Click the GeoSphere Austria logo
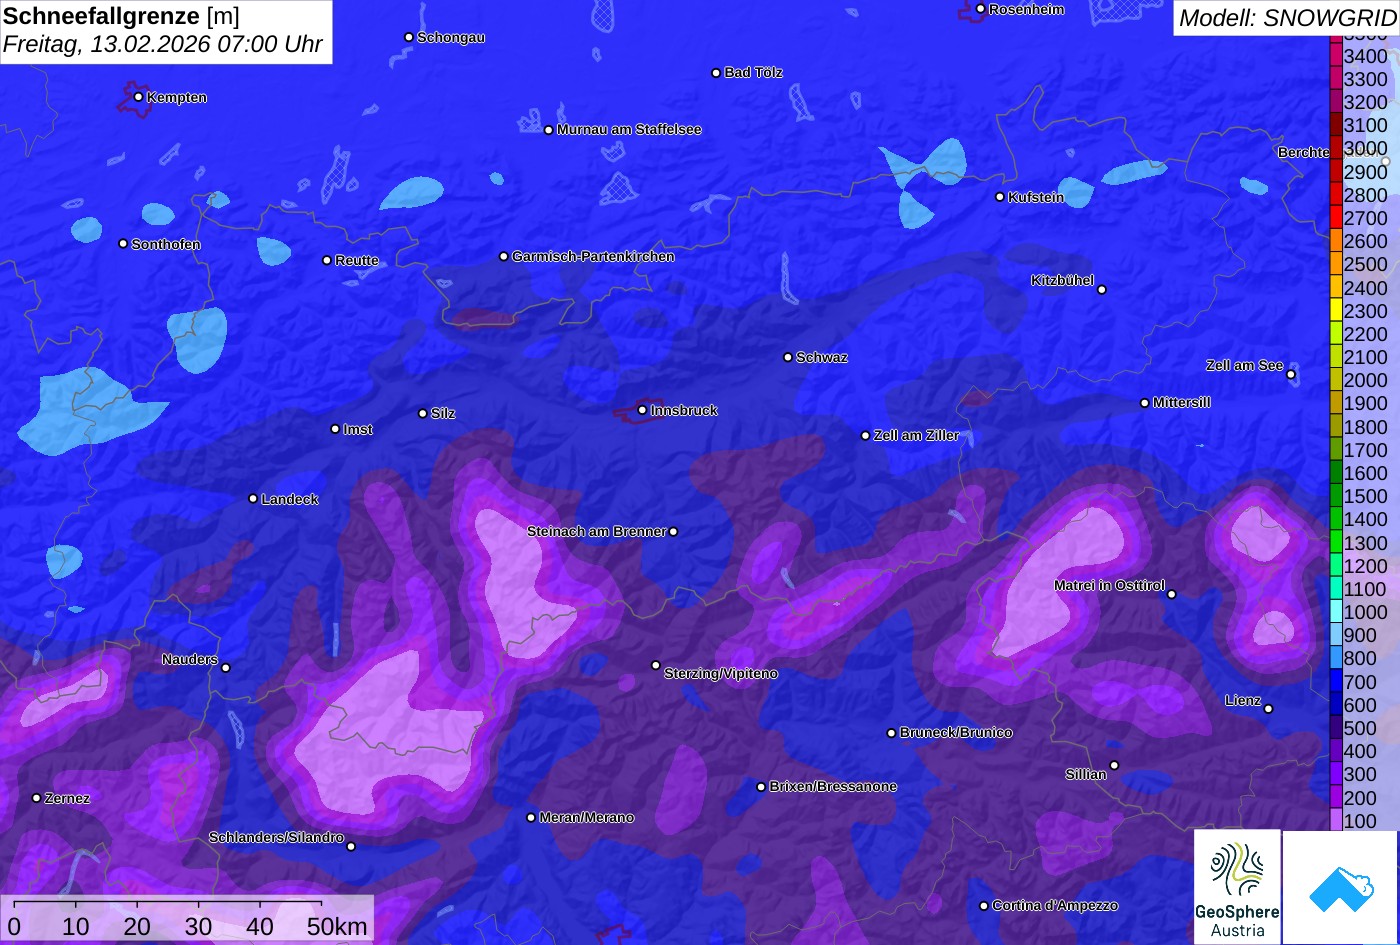1400x945 pixels. (1237, 886)
